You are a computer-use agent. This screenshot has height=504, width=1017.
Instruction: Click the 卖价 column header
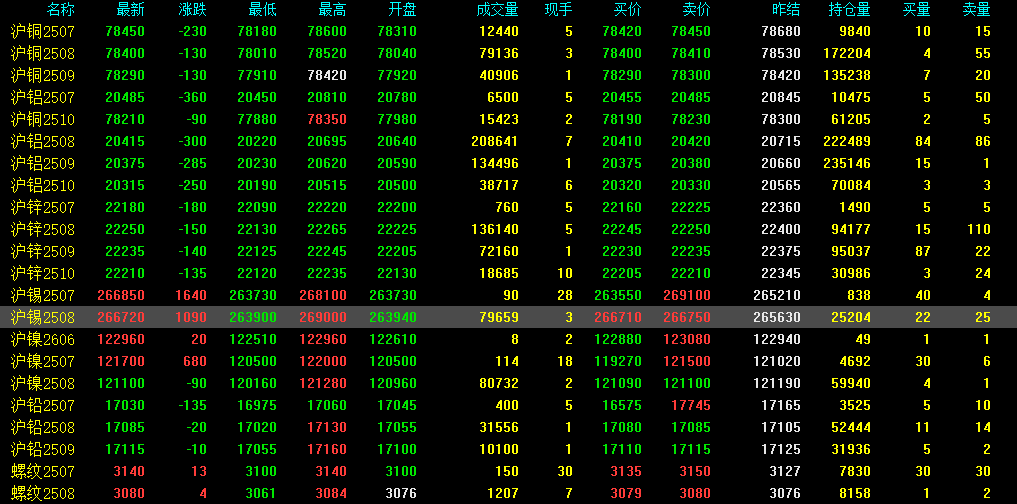[x=697, y=10]
